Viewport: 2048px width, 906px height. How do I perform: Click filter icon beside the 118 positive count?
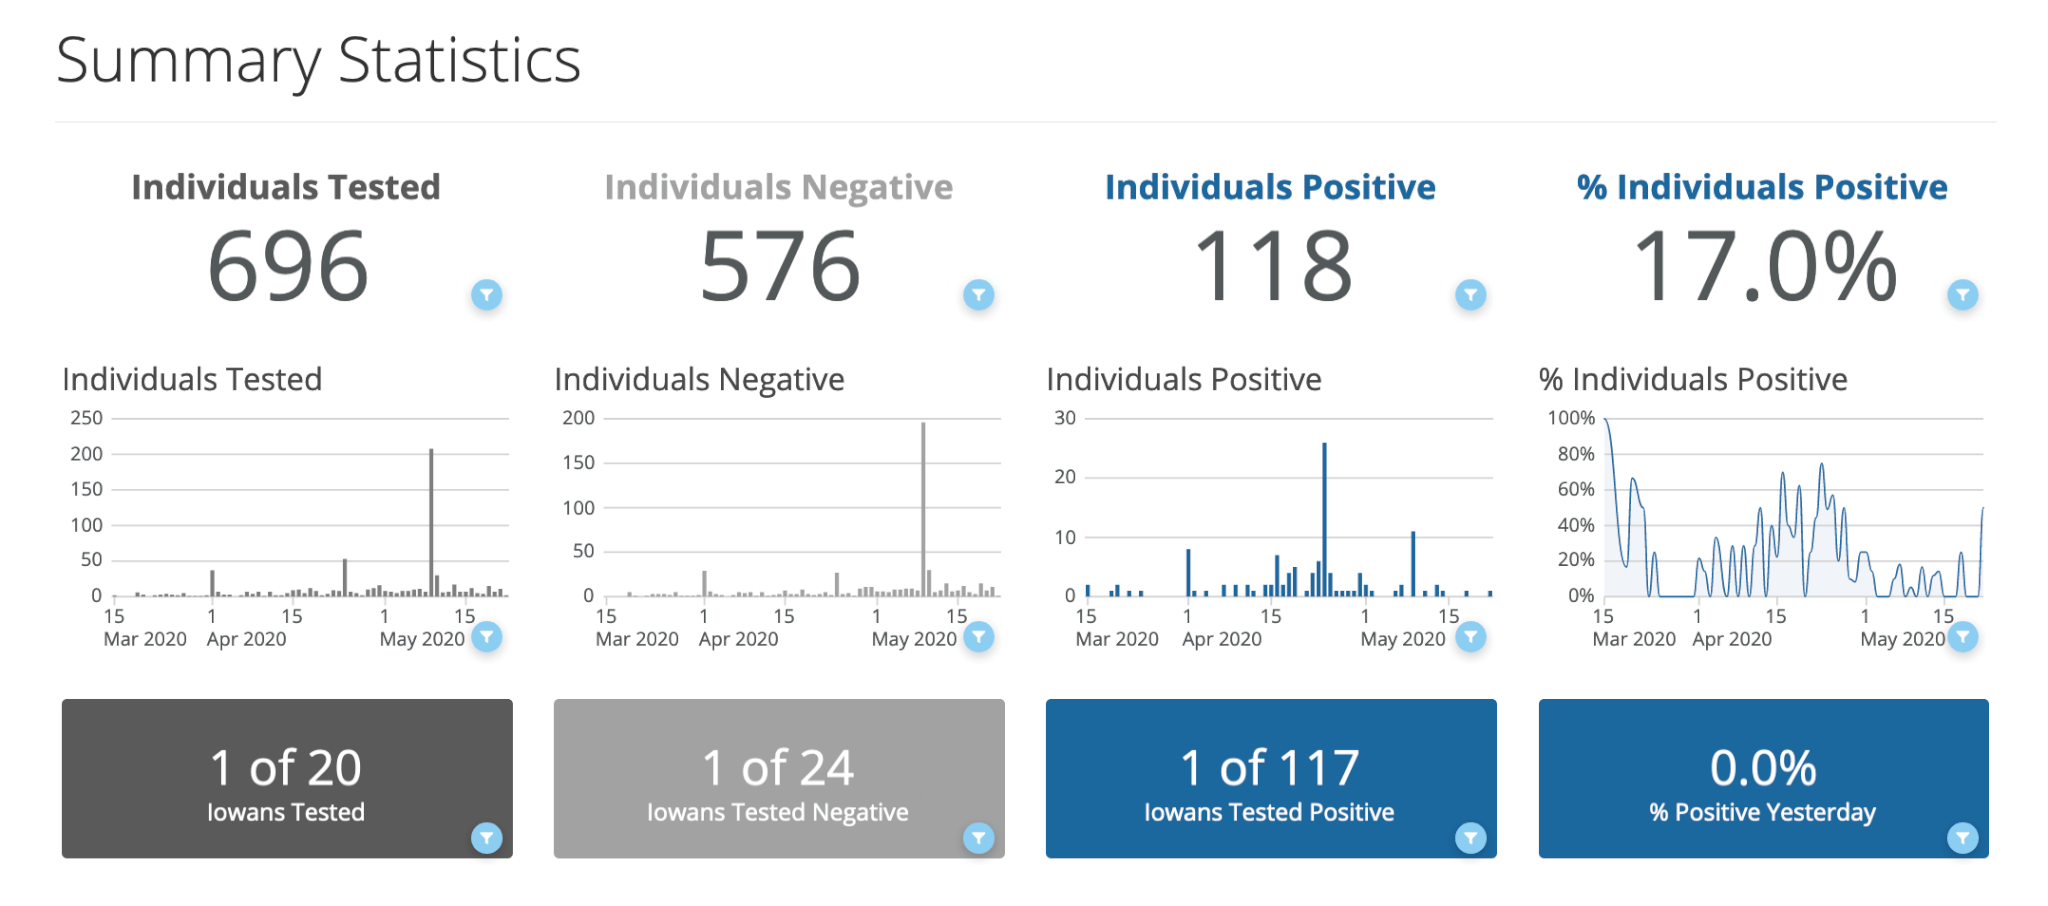(x=1471, y=295)
